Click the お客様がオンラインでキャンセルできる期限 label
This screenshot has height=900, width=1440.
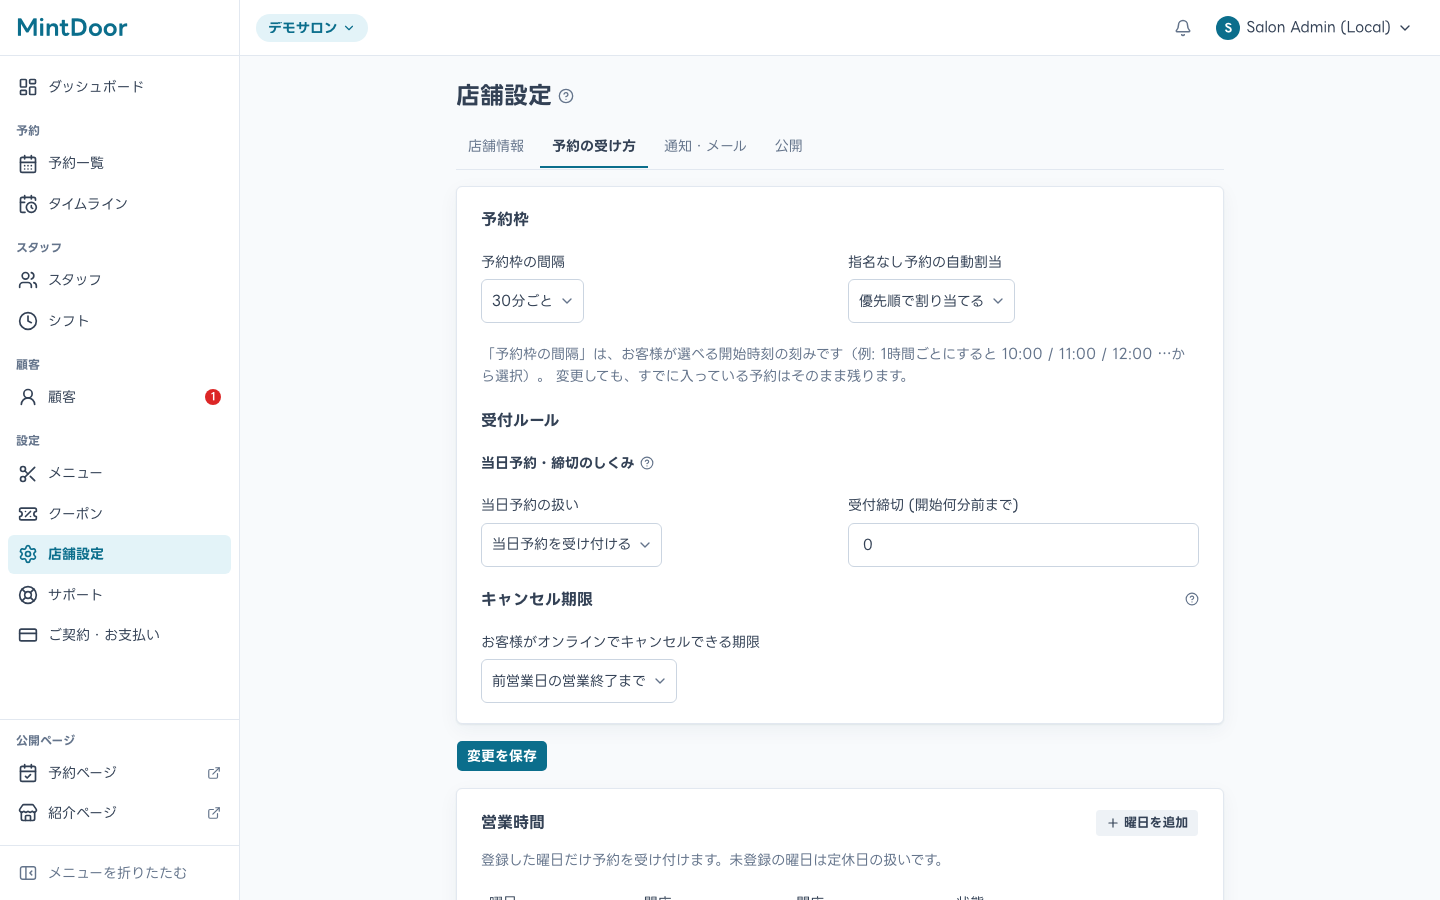point(620,642)
